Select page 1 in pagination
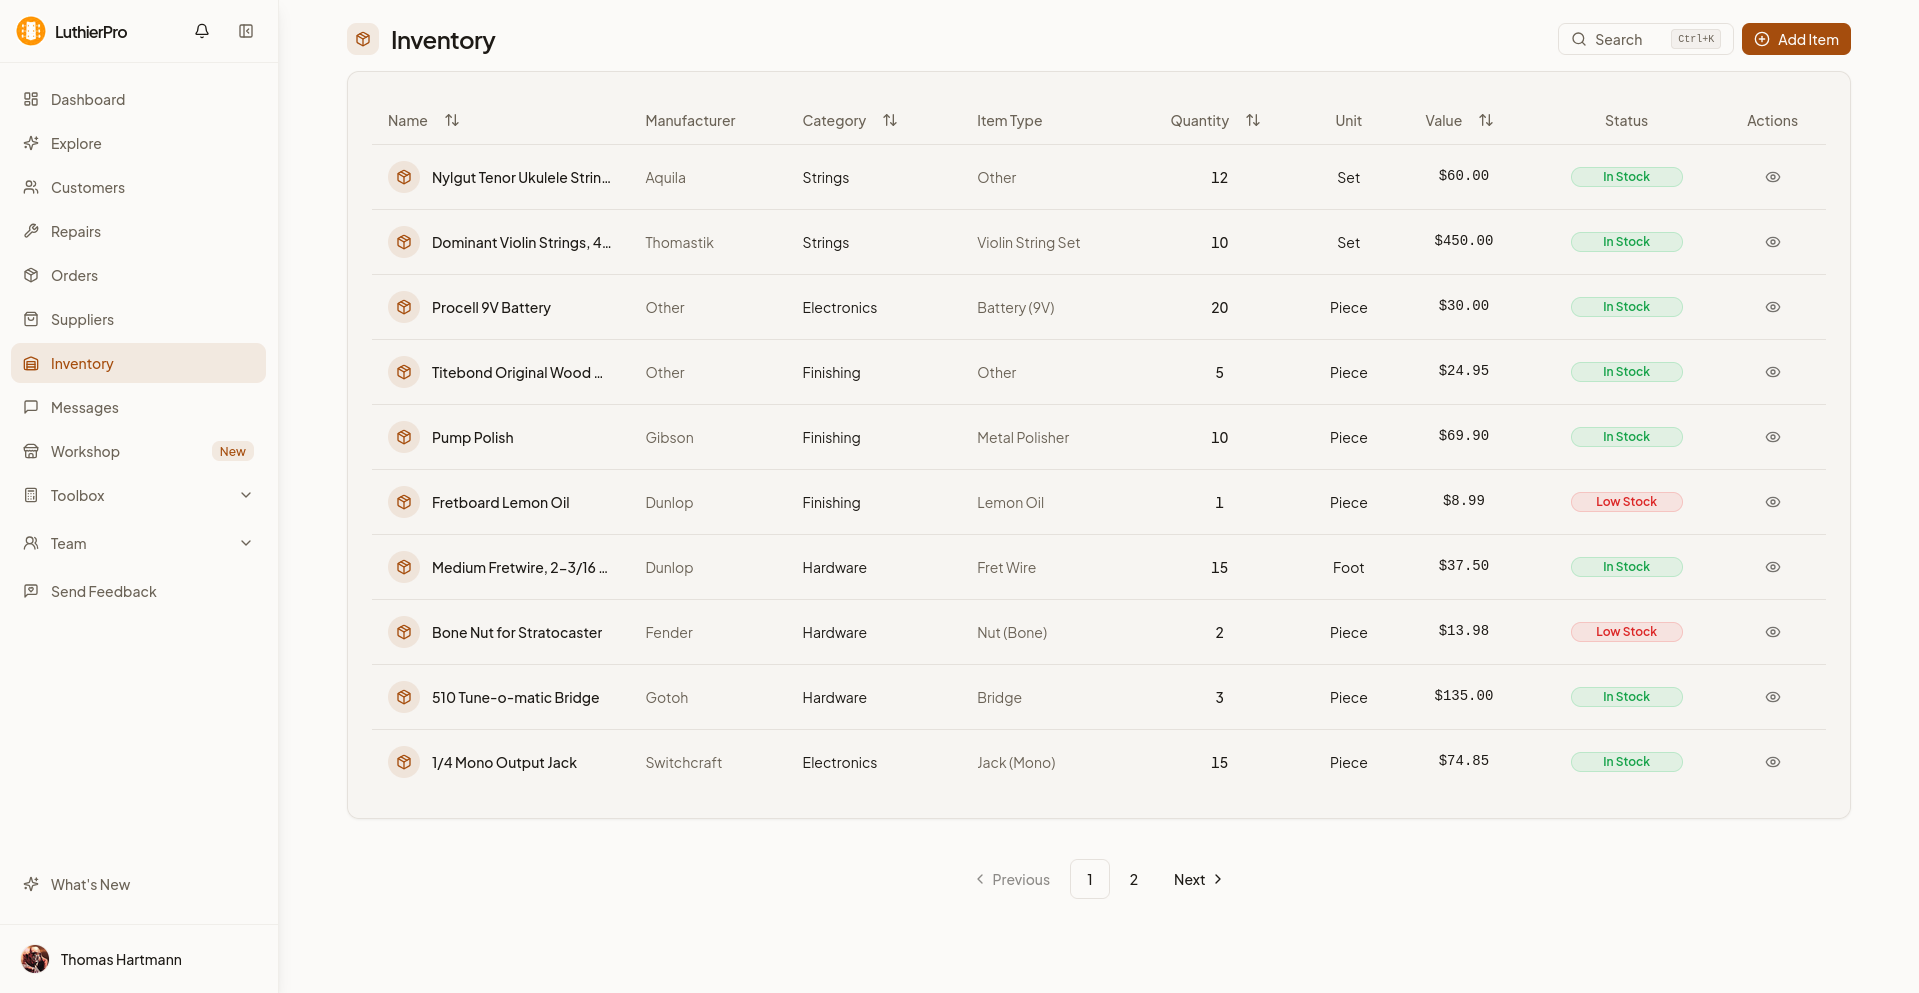 coord(1090,879)
